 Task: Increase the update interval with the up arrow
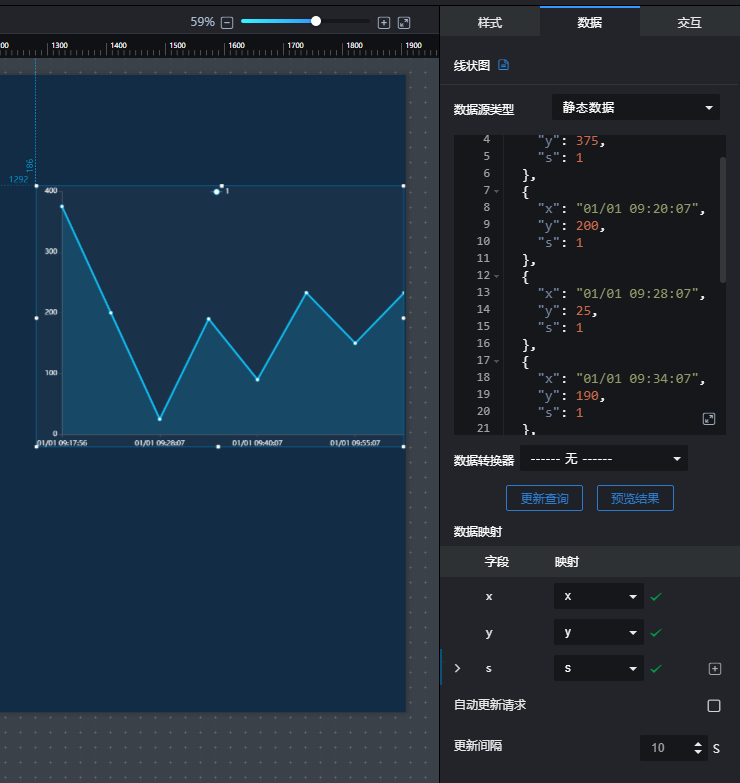click(698, 744)
